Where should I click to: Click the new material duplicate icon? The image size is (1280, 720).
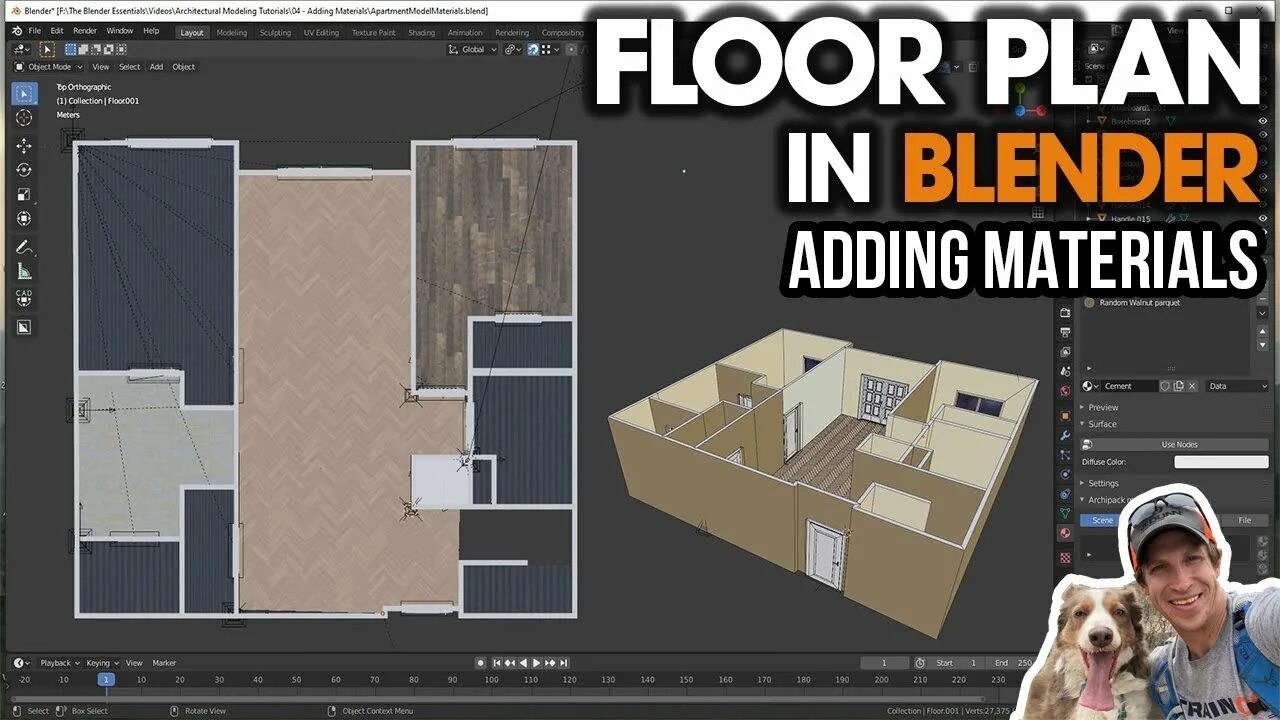[x=1178, y=386]
